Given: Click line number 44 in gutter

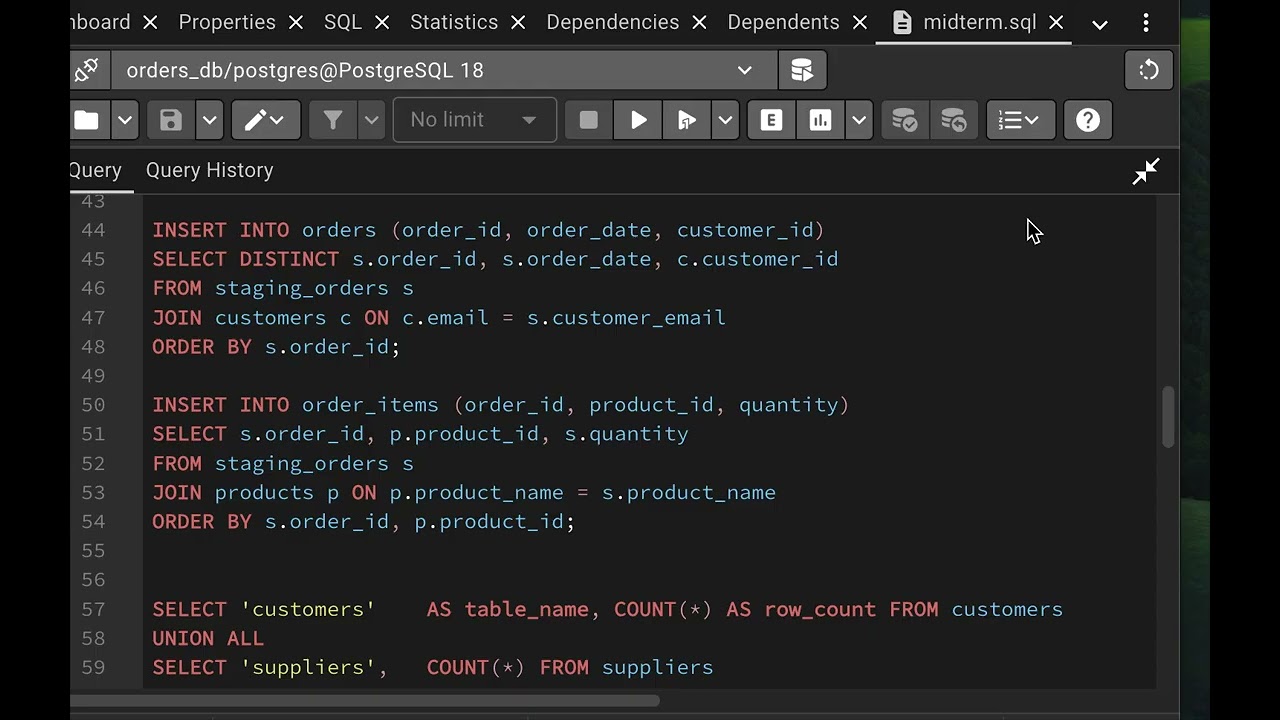Looking at the screenshot, I should (93, 230).
